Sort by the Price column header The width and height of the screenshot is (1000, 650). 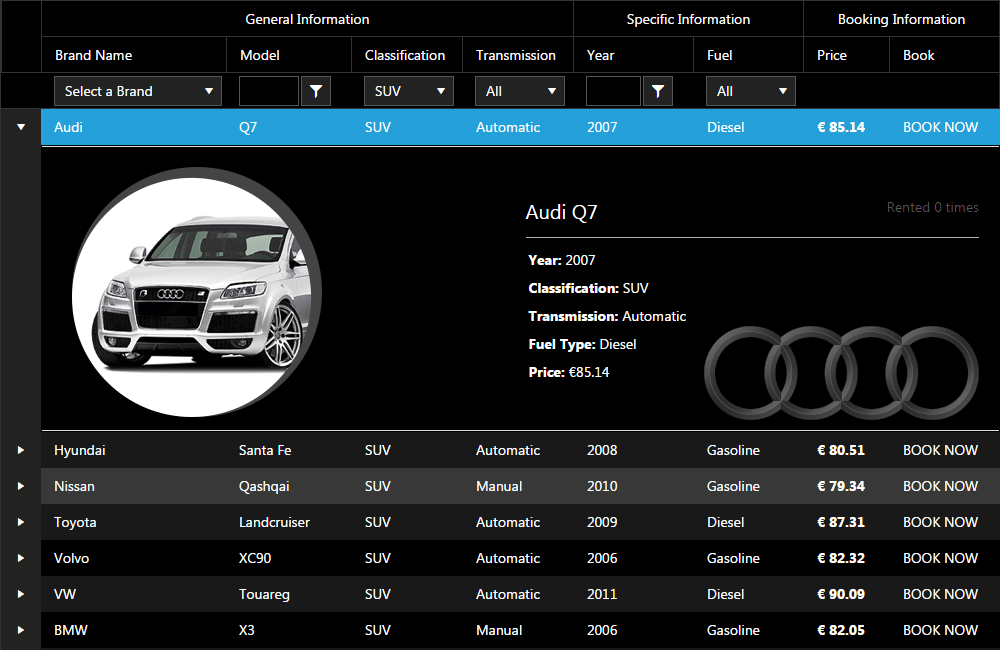coord(832,55)
